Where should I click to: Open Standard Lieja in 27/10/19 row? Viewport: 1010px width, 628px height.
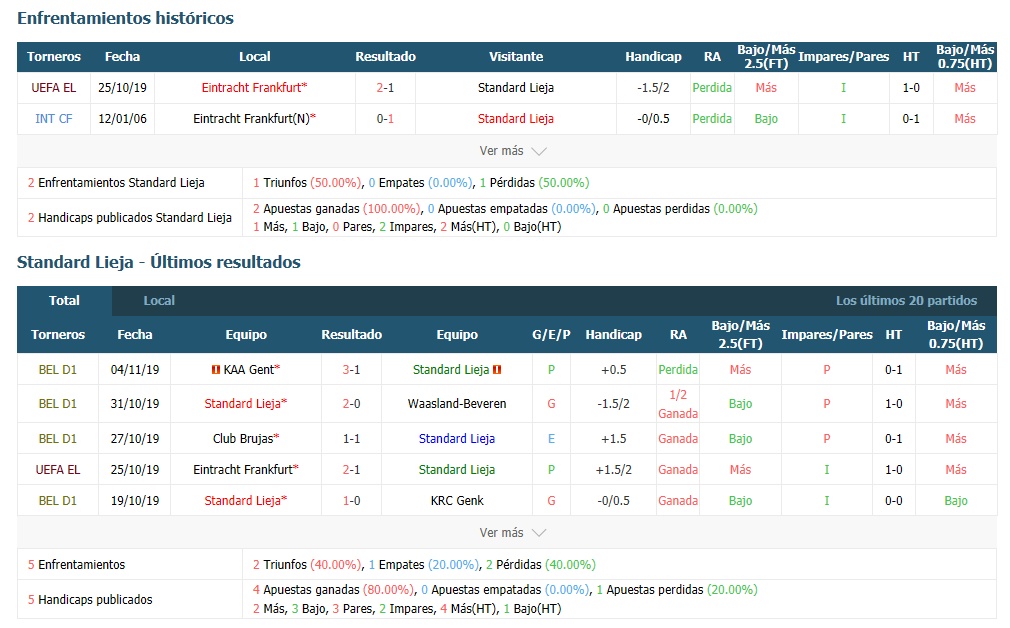point(457,439)
